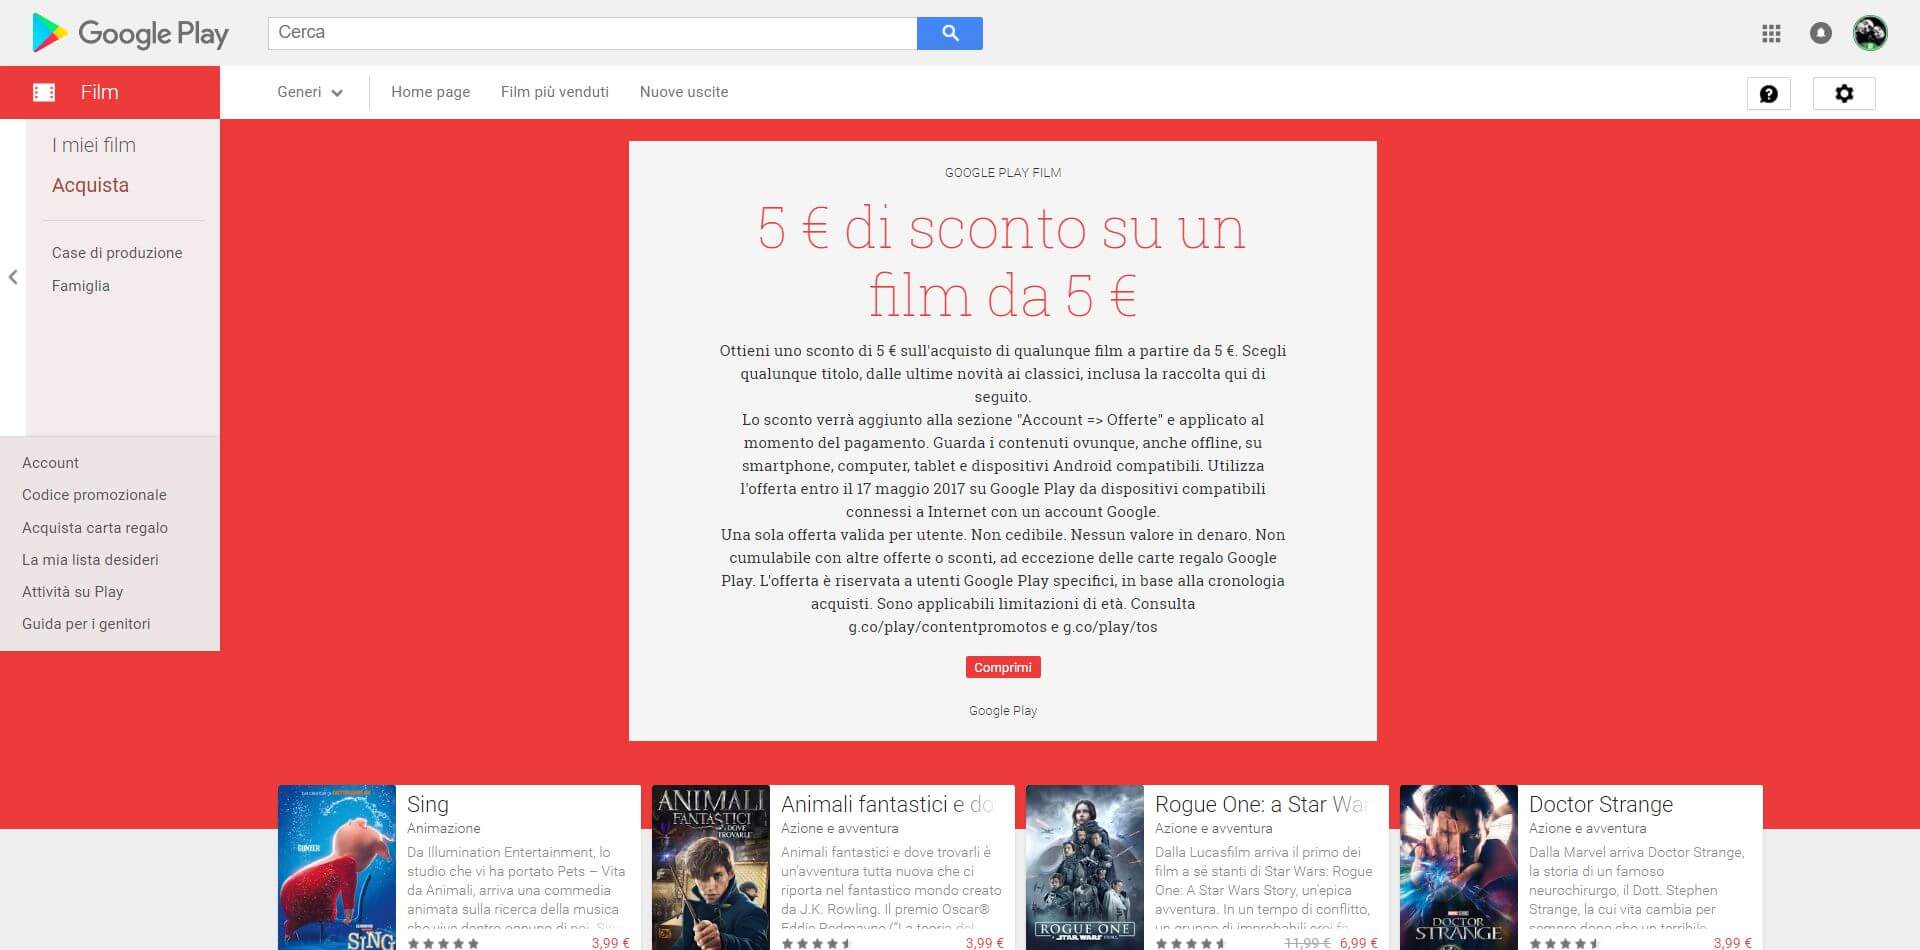Click Animazione genre under Sing
Image resolution: width=1920 pixels, height=950 pixels.
[x=444, y=828]
